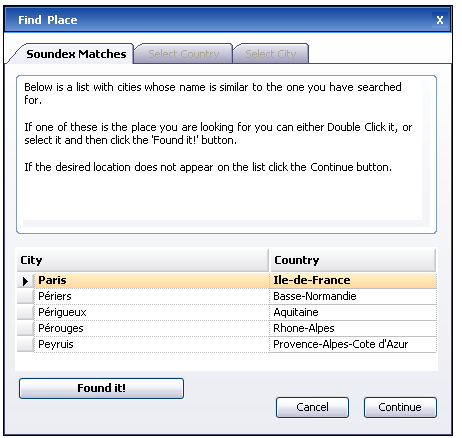Click the Found it! button
The image size is (462, 438).
(101, 388)
